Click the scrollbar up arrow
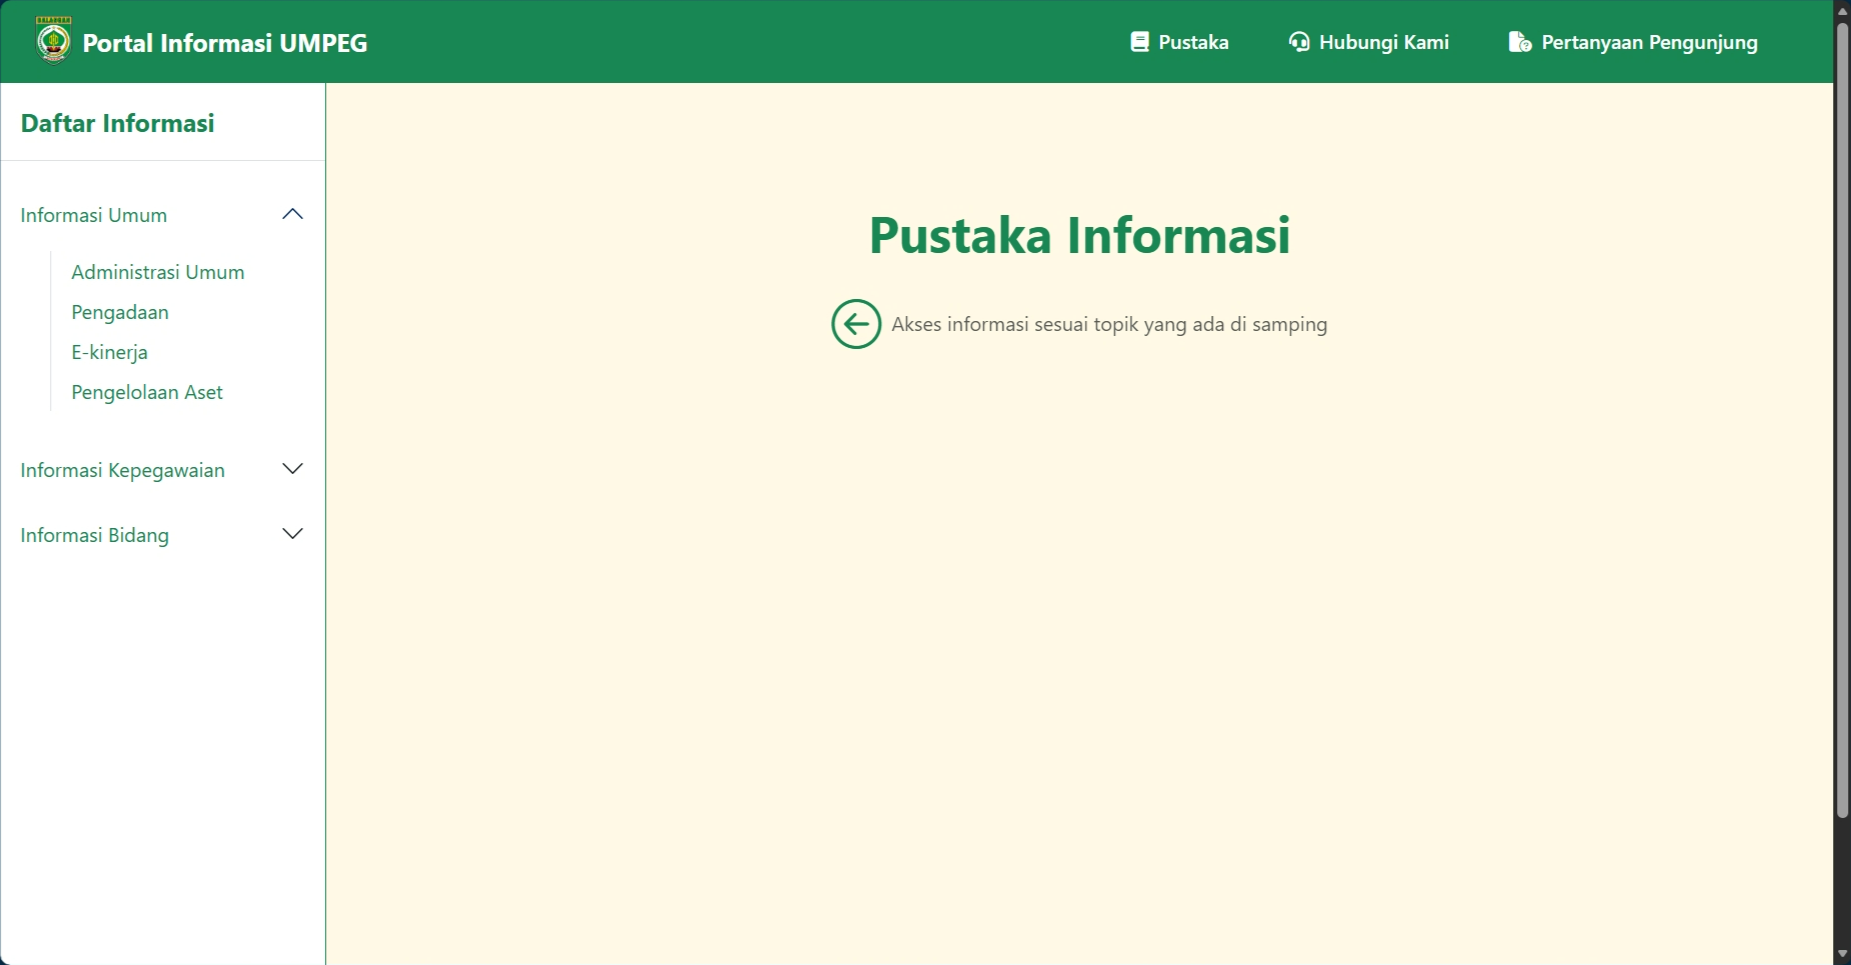1851x965 pixels. click(x=1842, y=10)
